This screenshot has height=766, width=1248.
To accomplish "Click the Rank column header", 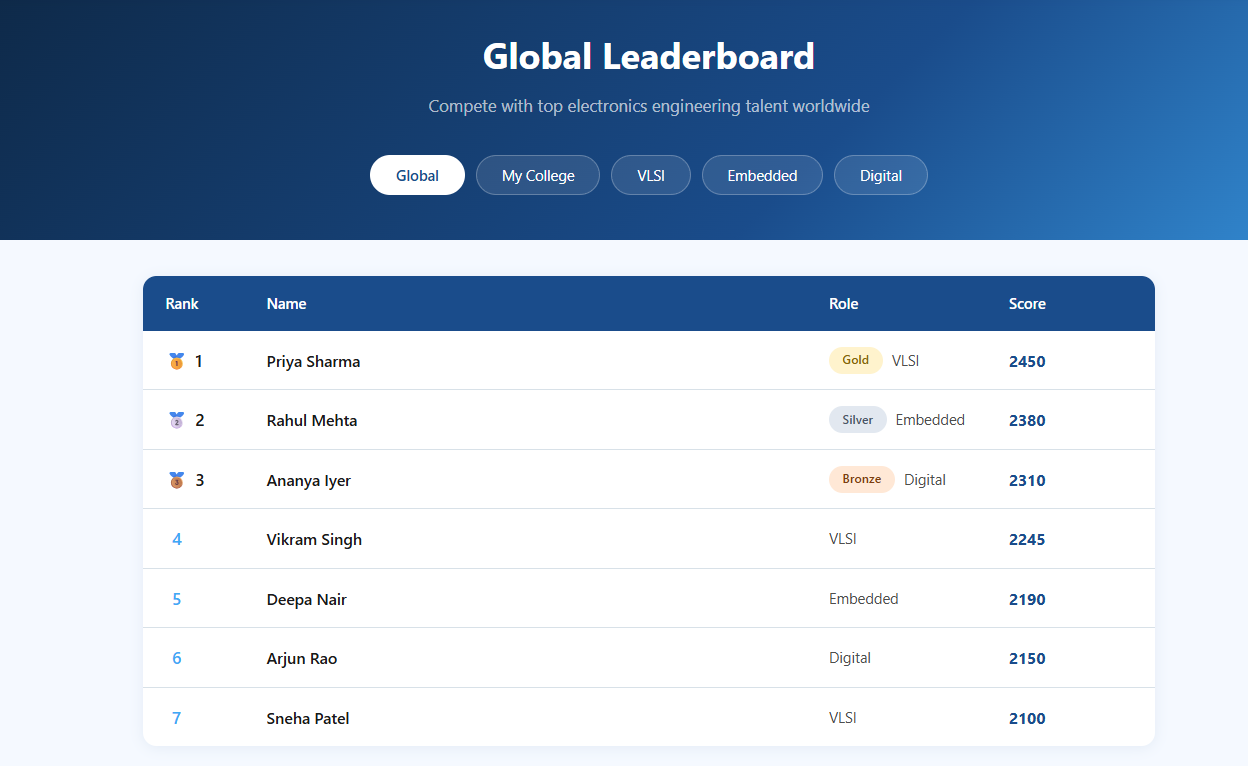I will [x=182, y=304].
